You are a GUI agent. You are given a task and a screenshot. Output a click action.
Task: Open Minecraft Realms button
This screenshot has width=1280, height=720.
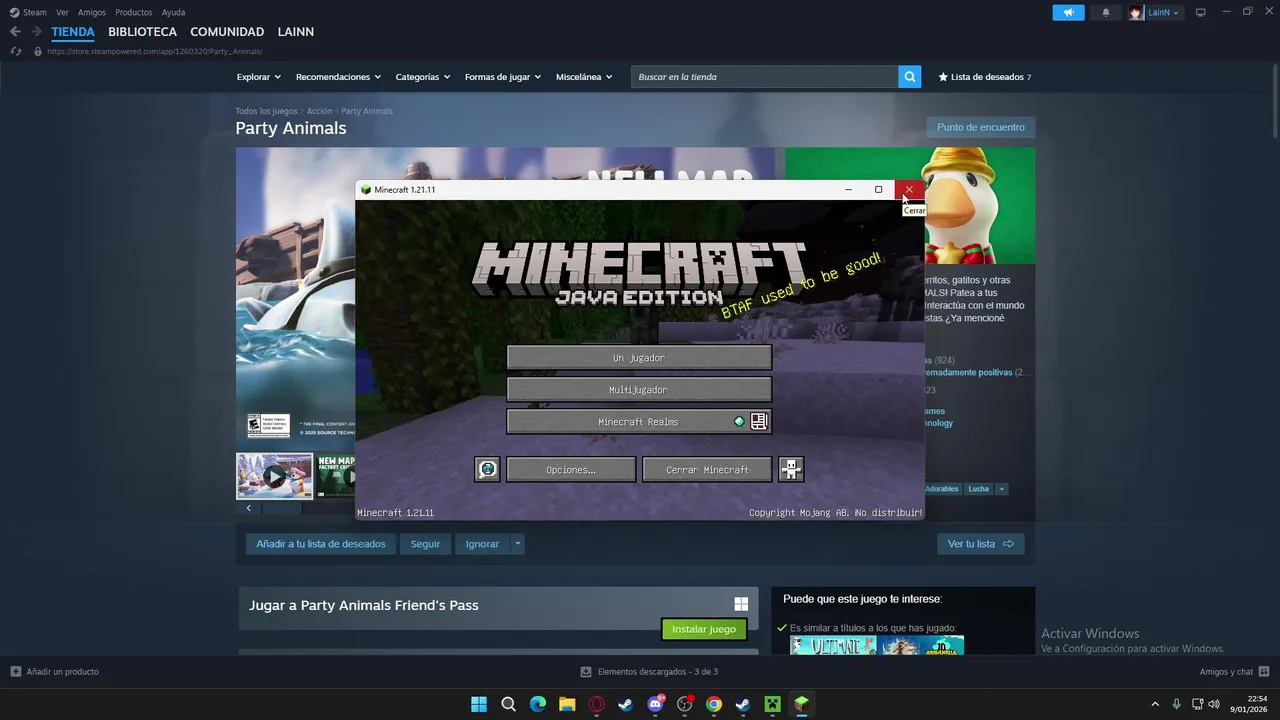click(639, 421)
